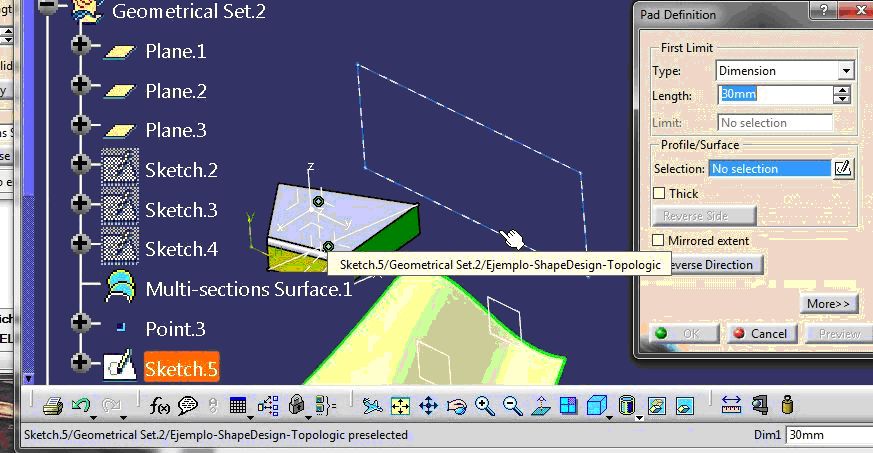Click the Zoom Out magnifier icon
The width and height of the screenshot is (873, 453).
pyautogui.click(x=513, y=406)
